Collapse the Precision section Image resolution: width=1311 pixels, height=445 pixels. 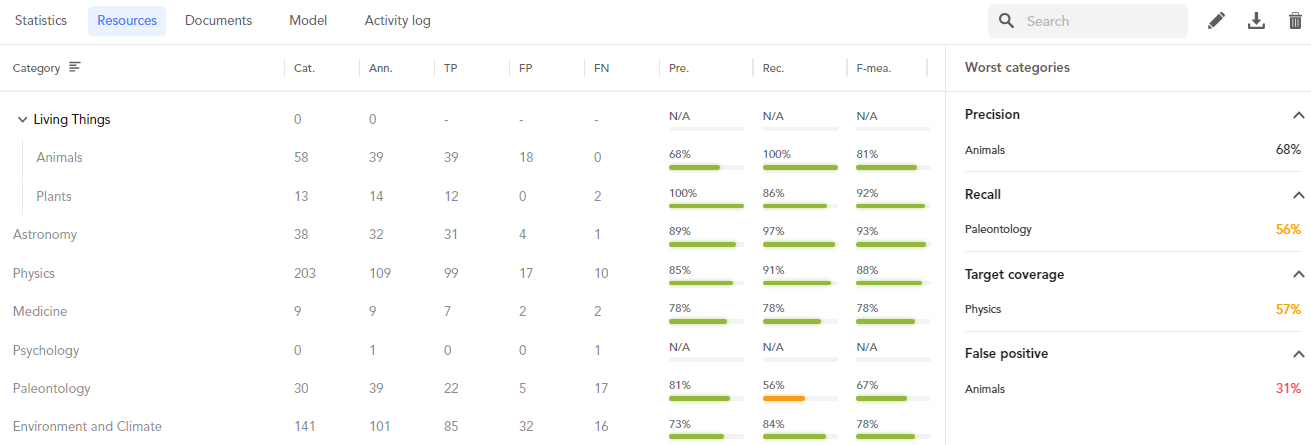[1298, 115]
